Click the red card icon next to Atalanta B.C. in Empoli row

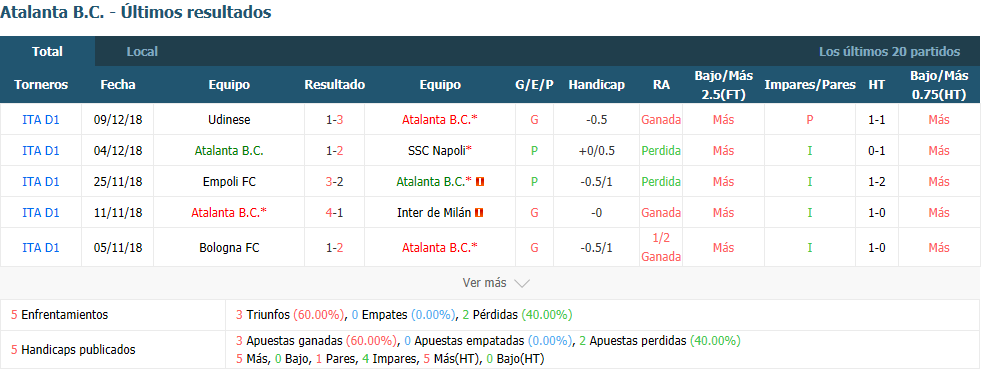click(x=480, y=182)
